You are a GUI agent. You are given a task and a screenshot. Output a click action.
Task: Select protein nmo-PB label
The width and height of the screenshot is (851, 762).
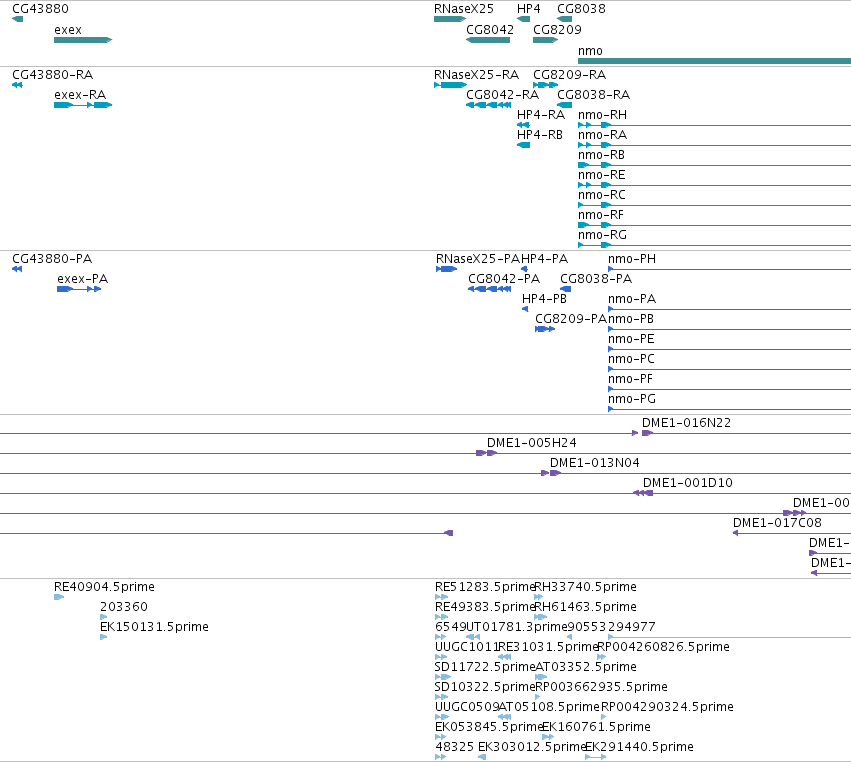coord(631,319)
